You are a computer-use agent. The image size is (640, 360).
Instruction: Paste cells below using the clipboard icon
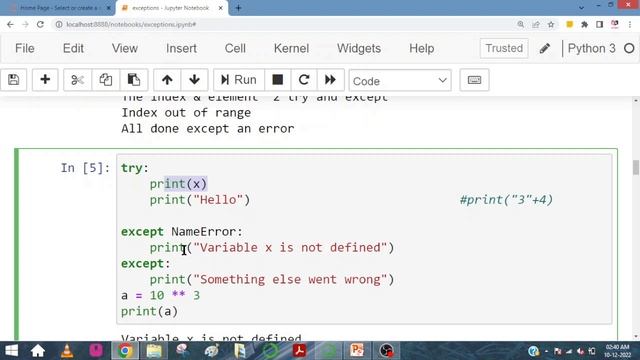pyautogui.click(x=133, y=80)
